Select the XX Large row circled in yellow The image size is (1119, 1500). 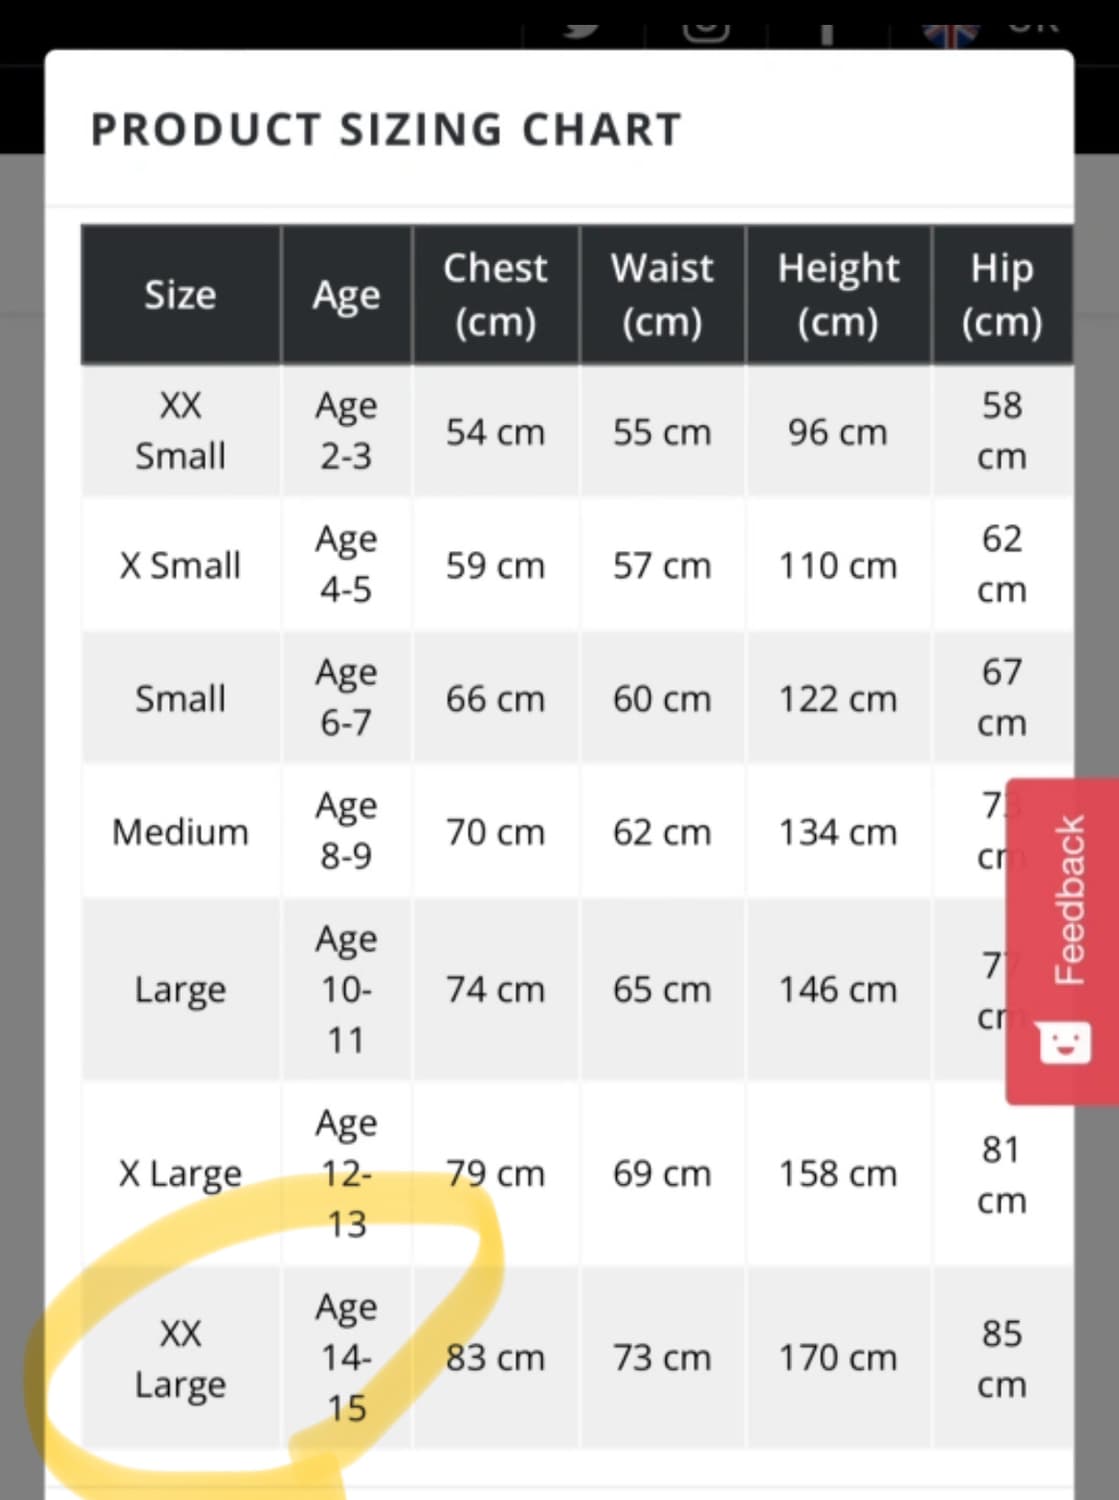pos(180,1357)
